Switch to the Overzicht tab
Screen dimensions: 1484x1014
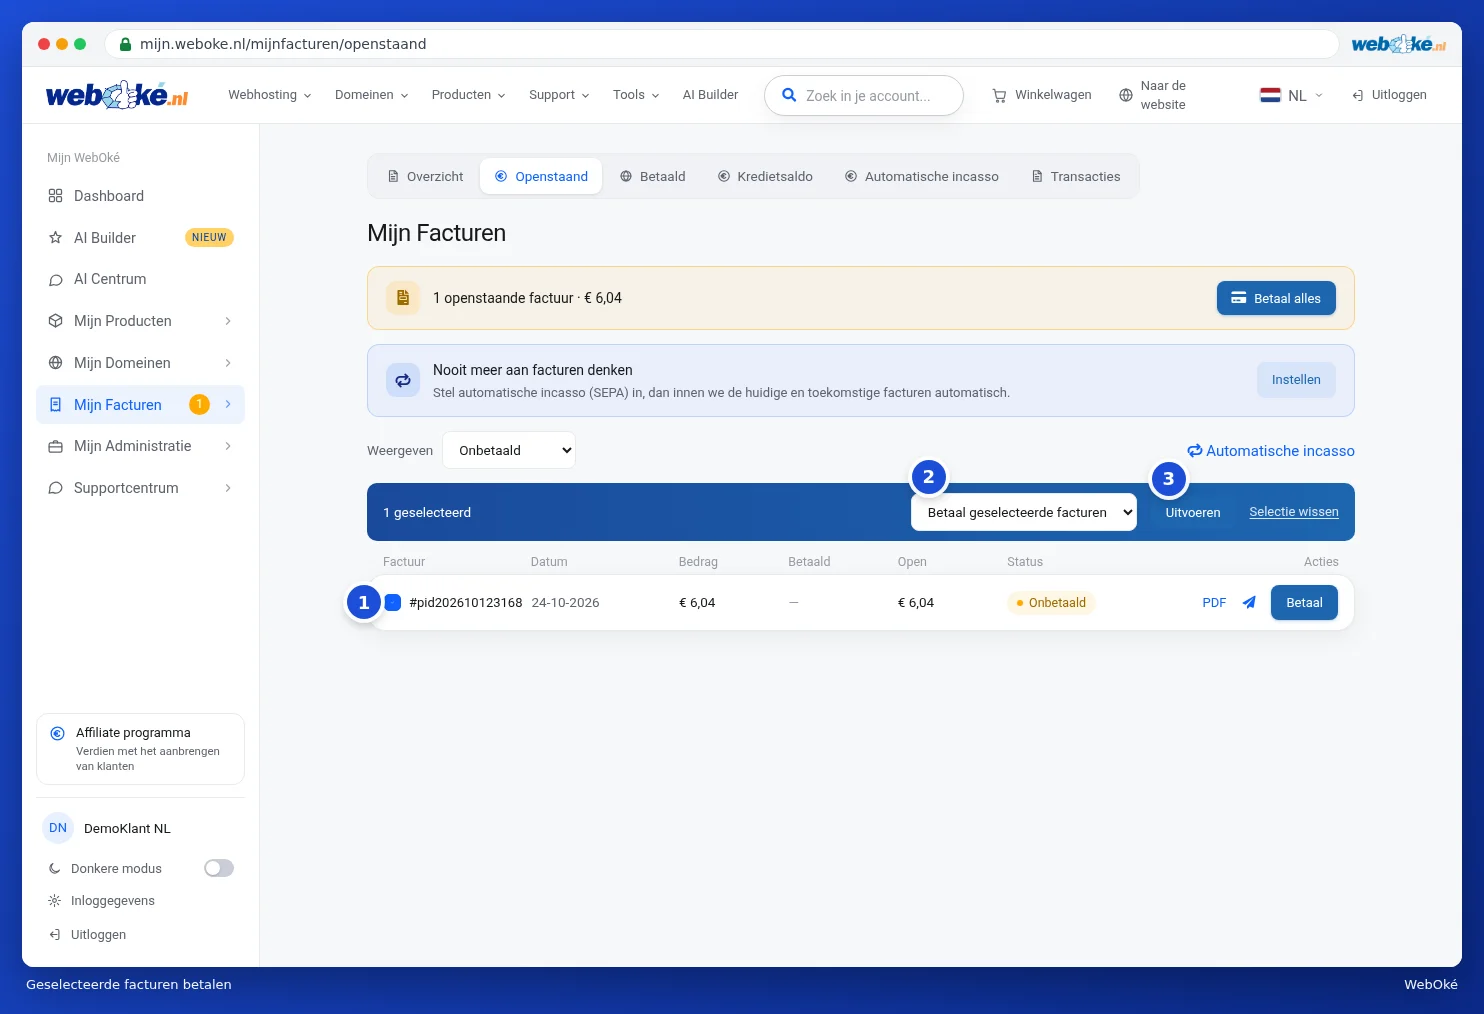pos(425,176)
